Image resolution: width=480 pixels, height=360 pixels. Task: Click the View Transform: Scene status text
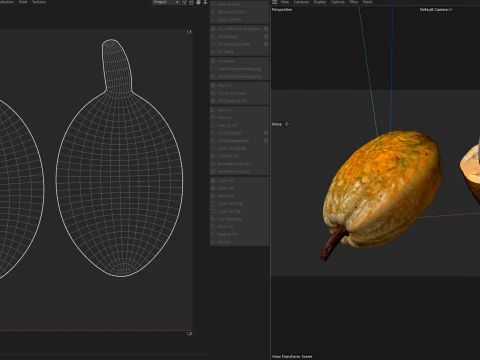pos(292,357)
